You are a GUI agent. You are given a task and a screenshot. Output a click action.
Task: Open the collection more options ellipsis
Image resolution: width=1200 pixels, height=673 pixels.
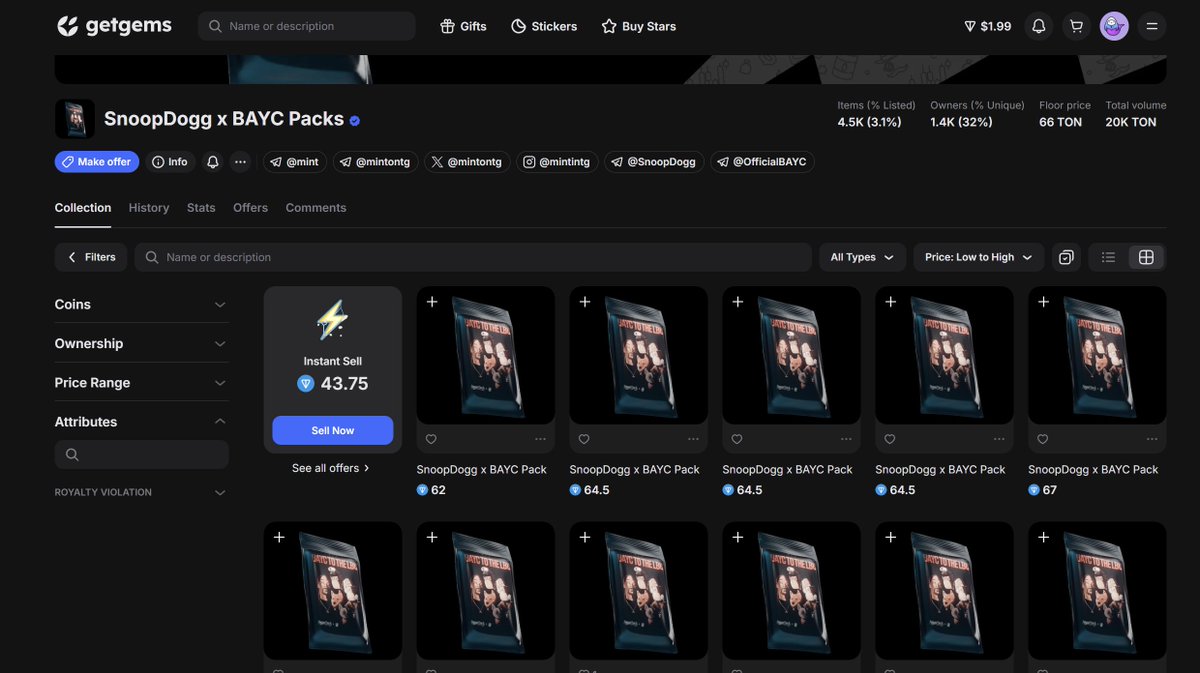[241, 162]
